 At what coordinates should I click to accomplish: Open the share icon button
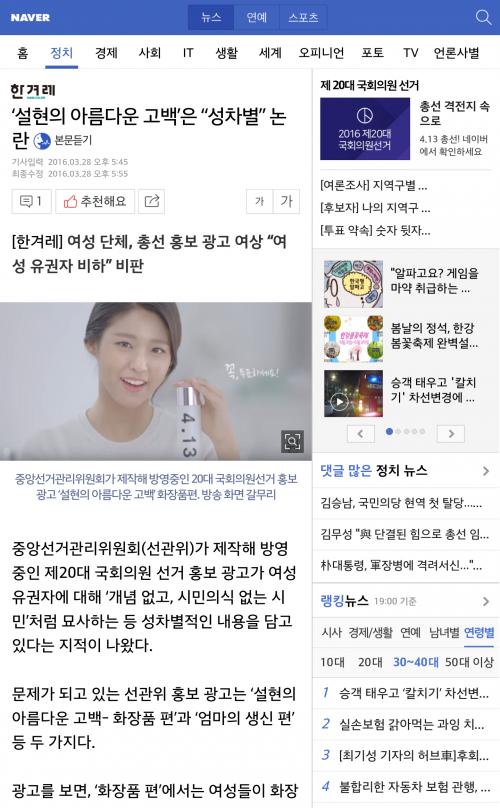152,201
